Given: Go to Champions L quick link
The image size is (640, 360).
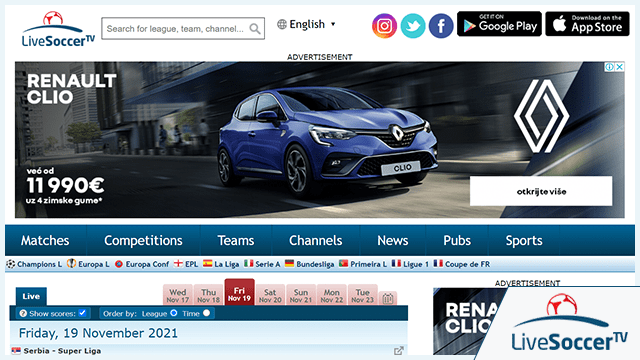Looking at the screenshot, I should pos(34,264).
